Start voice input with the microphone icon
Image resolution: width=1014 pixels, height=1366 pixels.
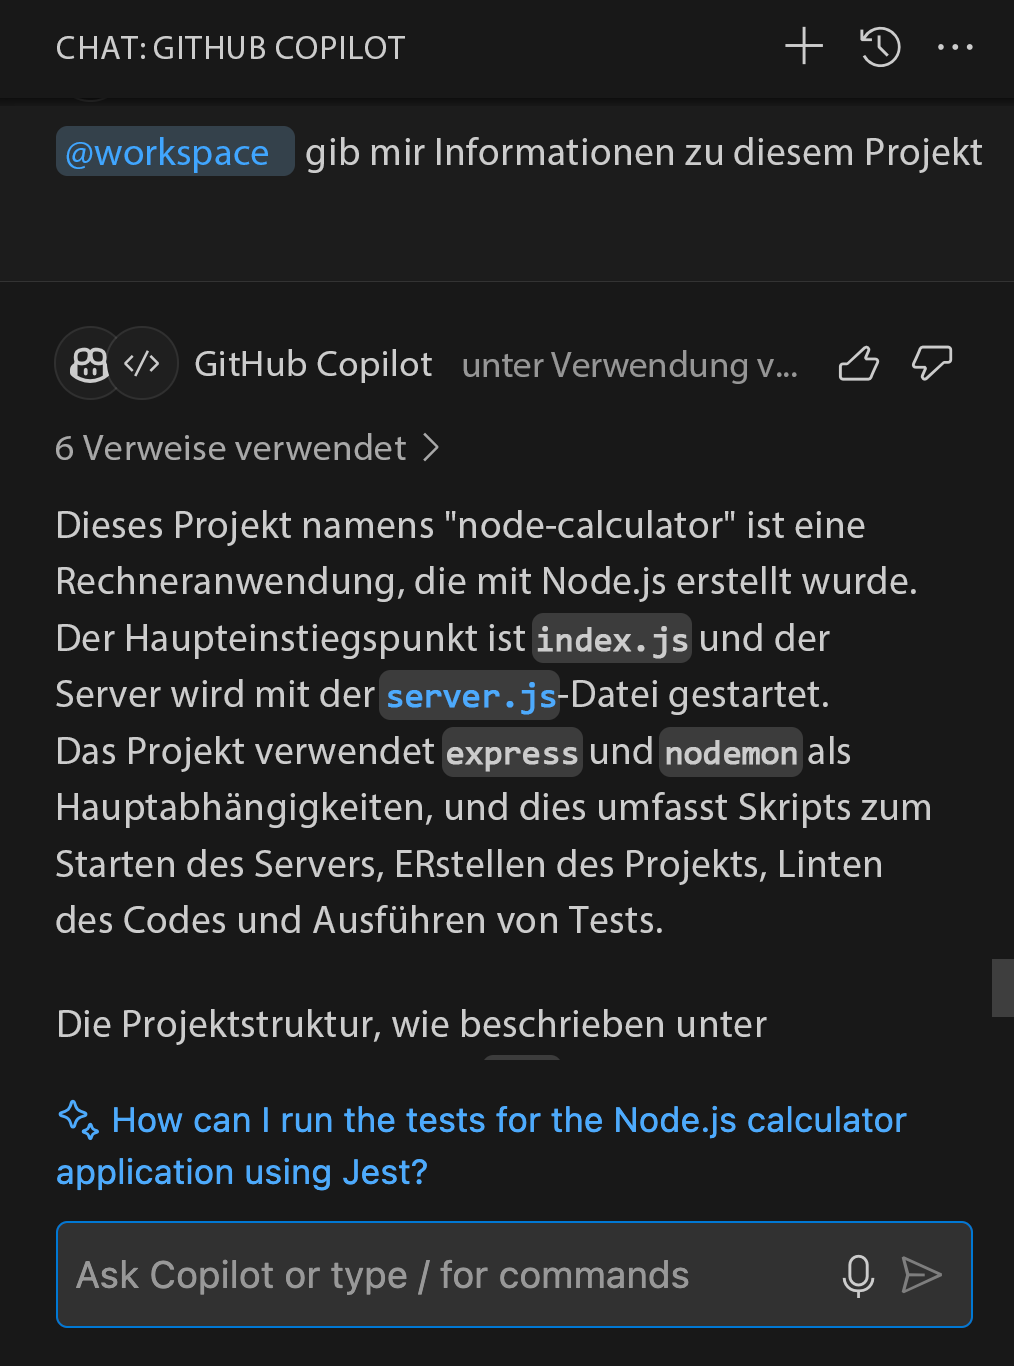(x=858, y=1275)
